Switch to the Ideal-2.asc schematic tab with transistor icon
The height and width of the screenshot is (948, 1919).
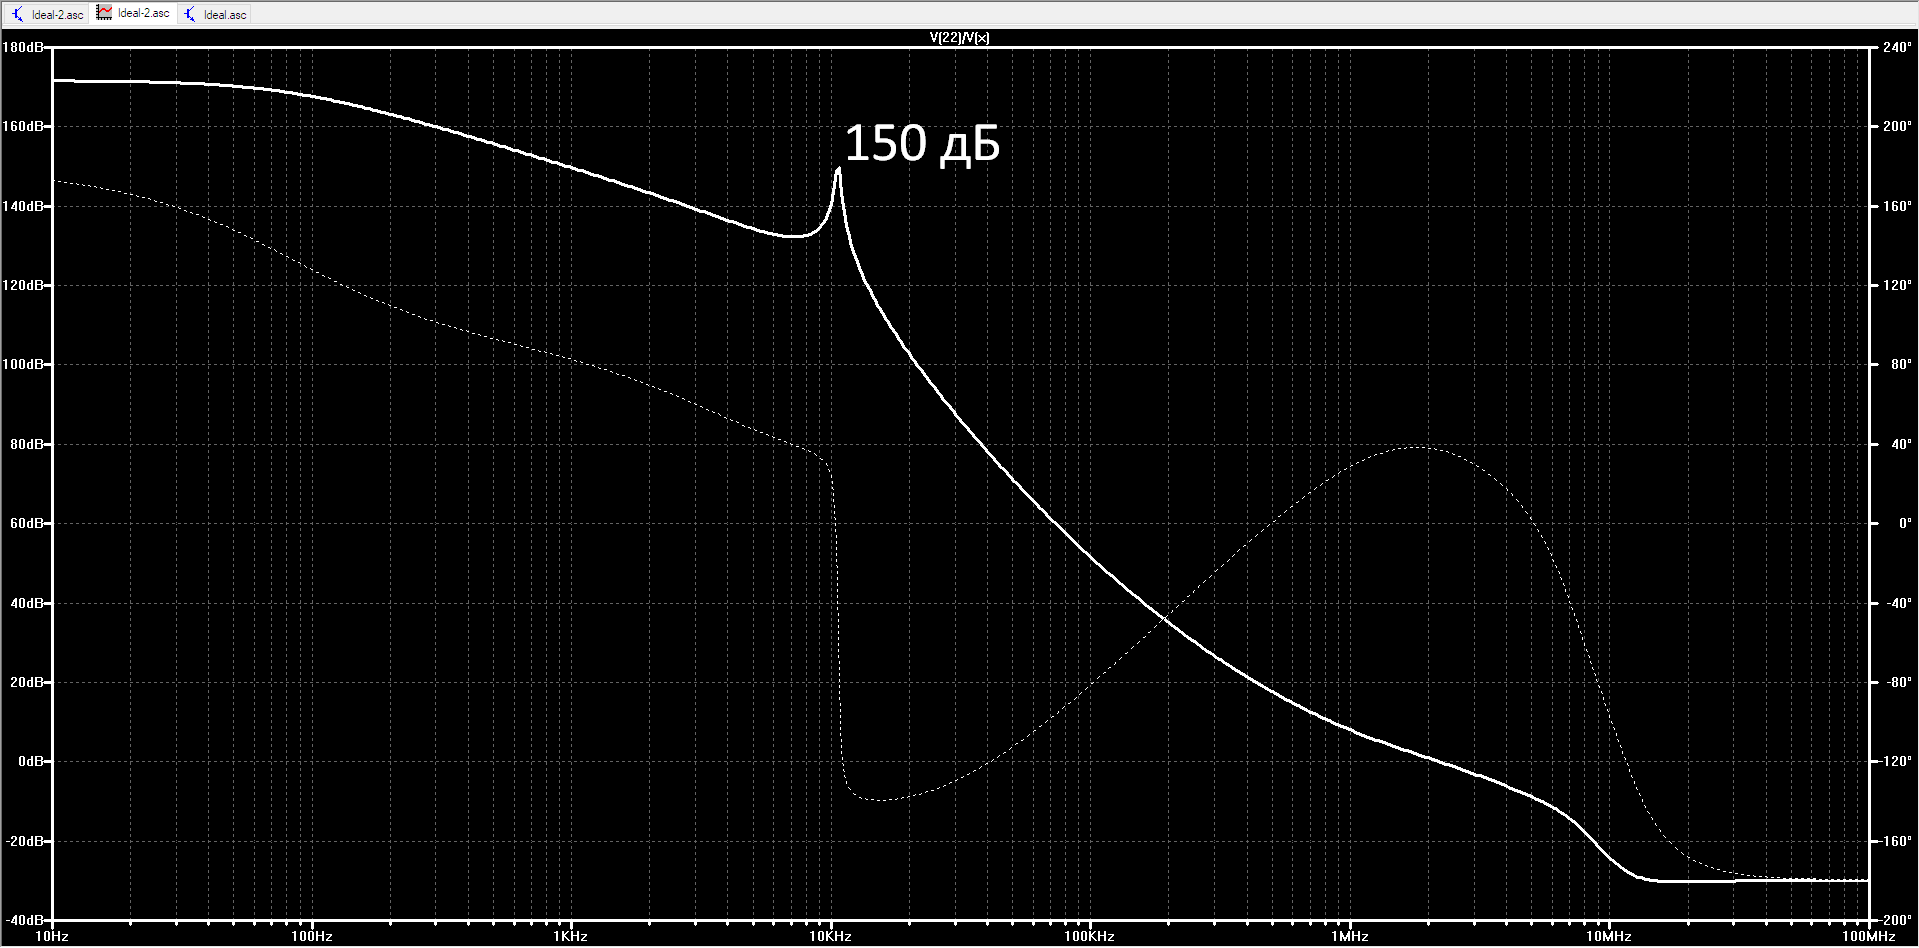click(48, 14)
